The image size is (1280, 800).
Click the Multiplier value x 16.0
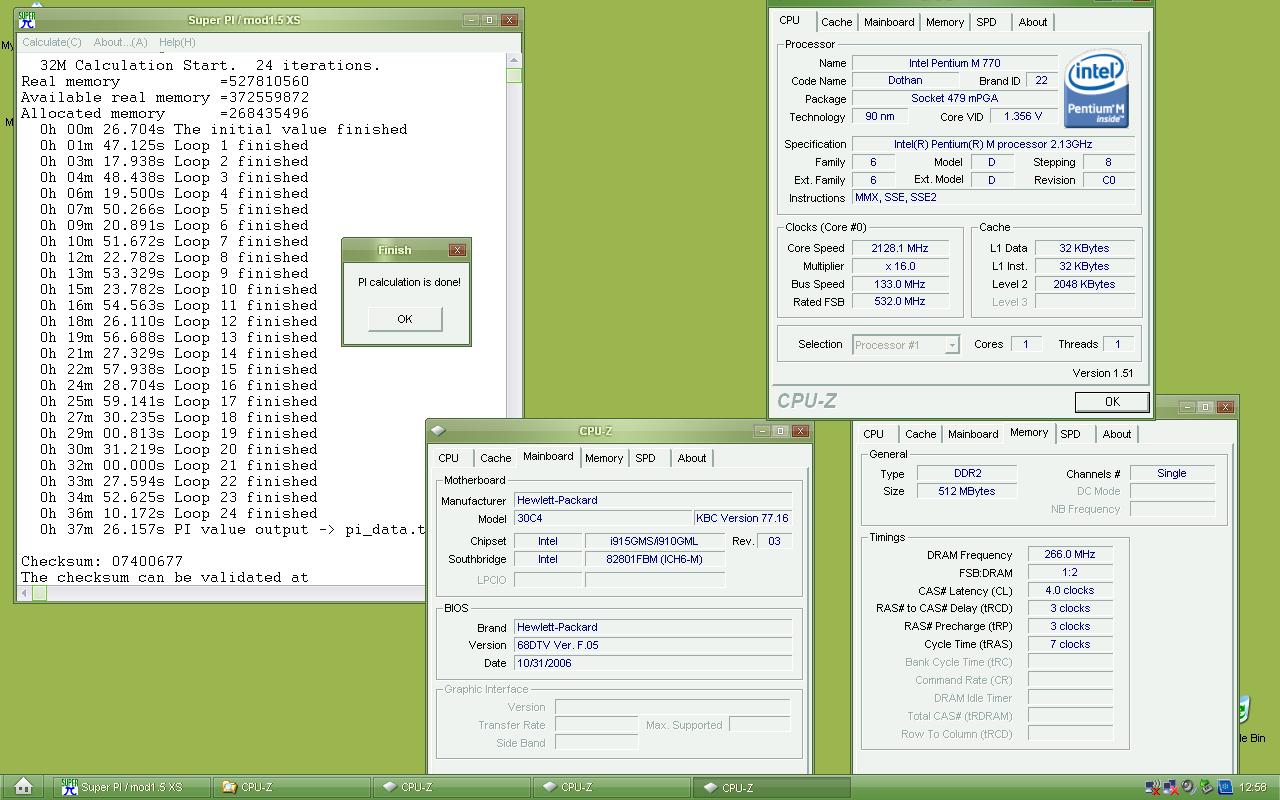pyautogui.click(x=900, y=266)
